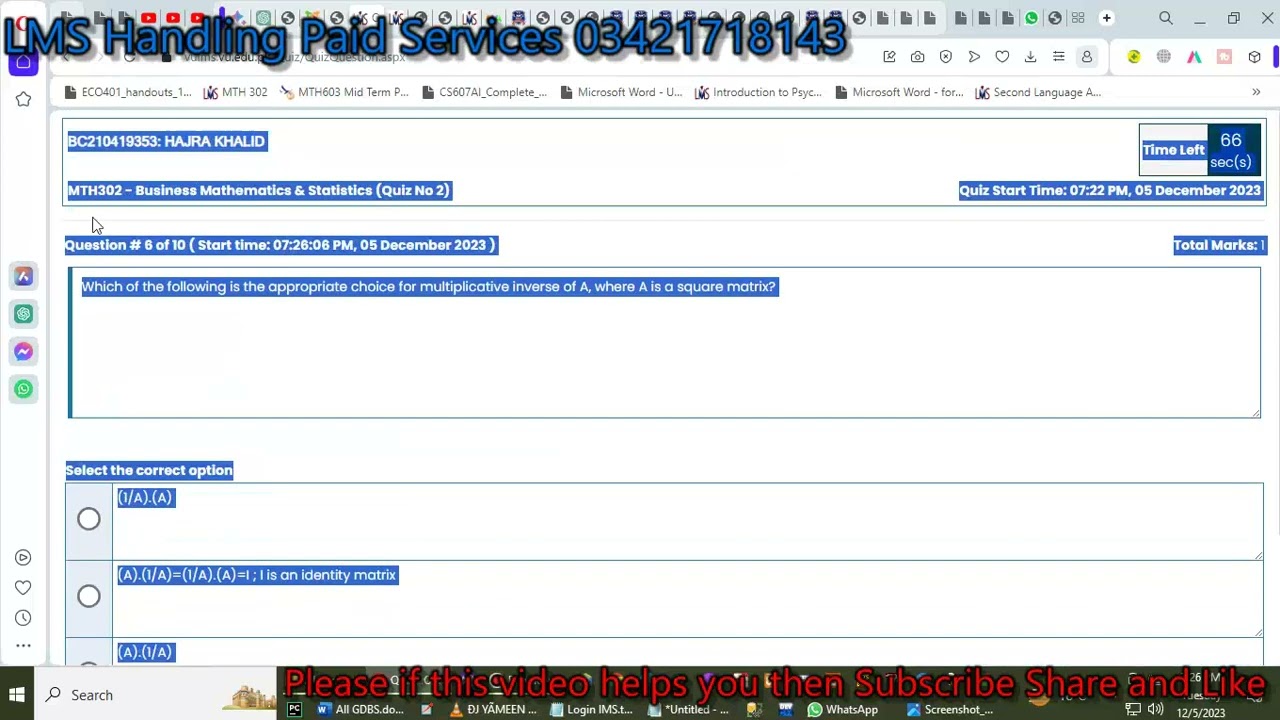The width and height of the screenshot is (1280, 720).
Task: Click the gray globe extension icon
Action: click(x=1164, y=57)
